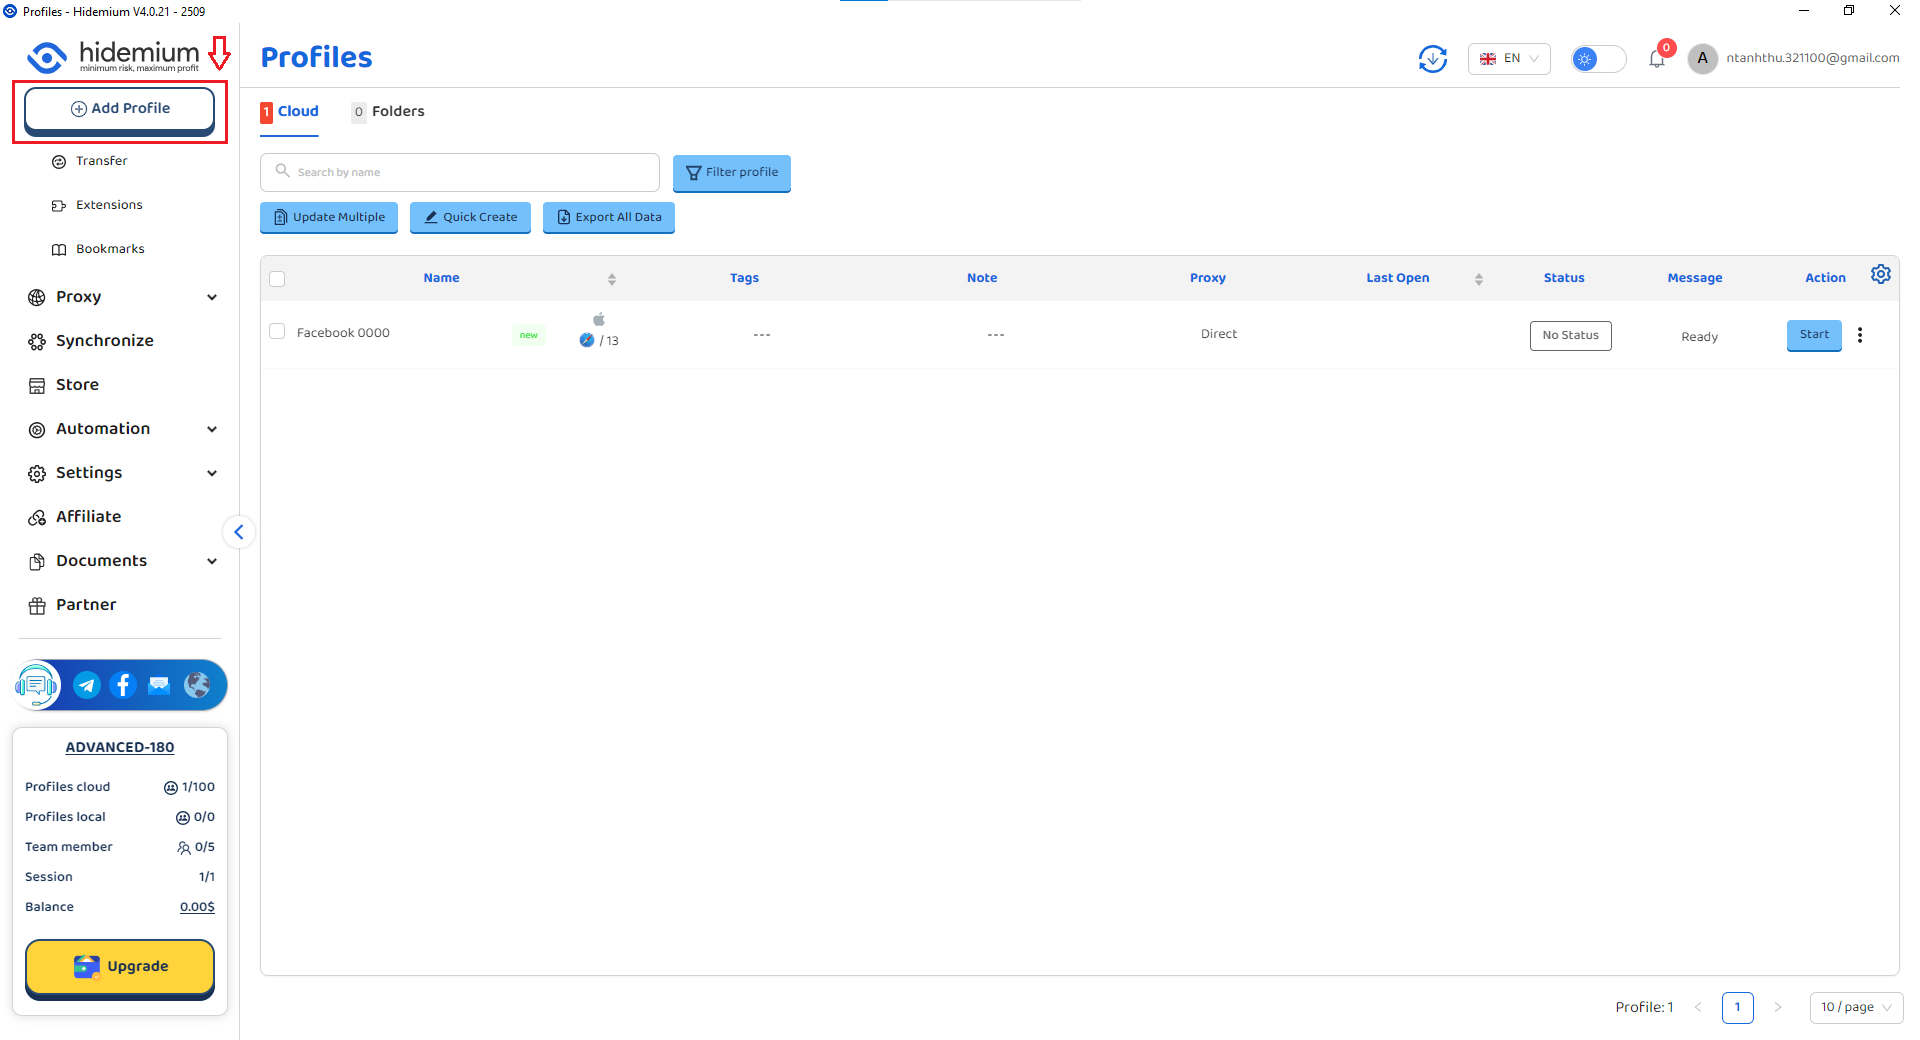Screen dimensions: 1920x1040
Task: Switch to the Cloud tab
Action: [x=289, y=112]
